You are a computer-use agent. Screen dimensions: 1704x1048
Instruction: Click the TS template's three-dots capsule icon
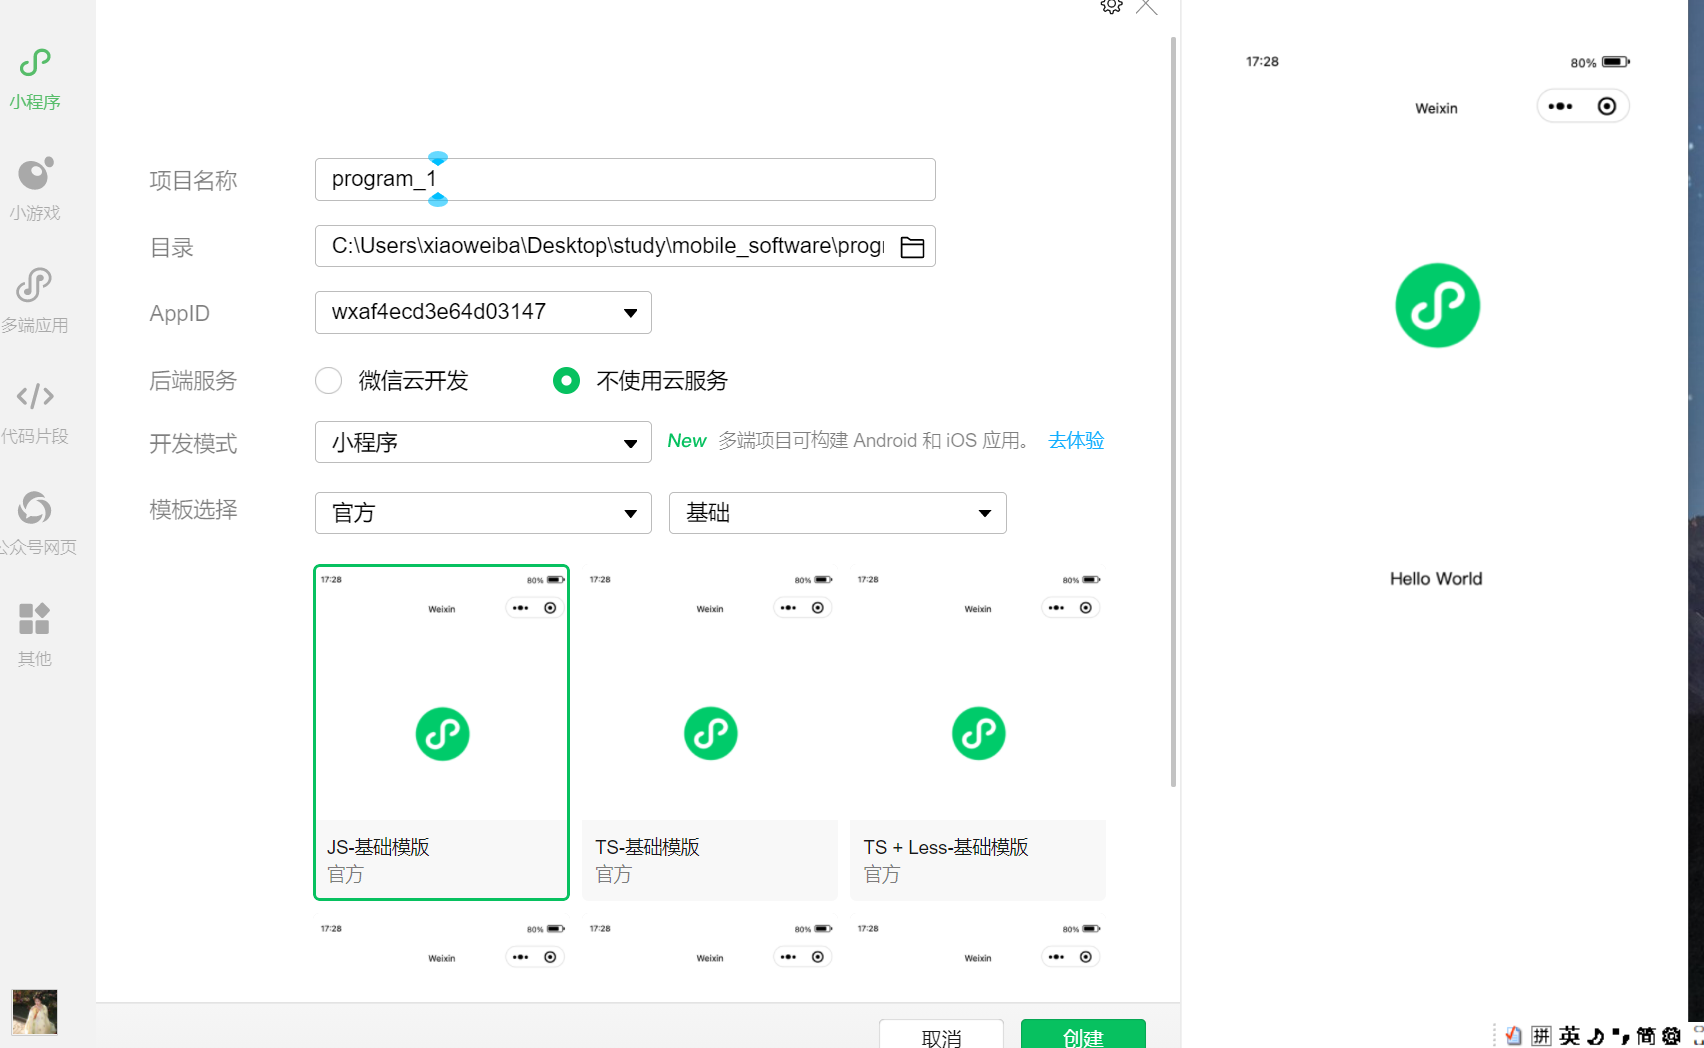pos(789,608)
